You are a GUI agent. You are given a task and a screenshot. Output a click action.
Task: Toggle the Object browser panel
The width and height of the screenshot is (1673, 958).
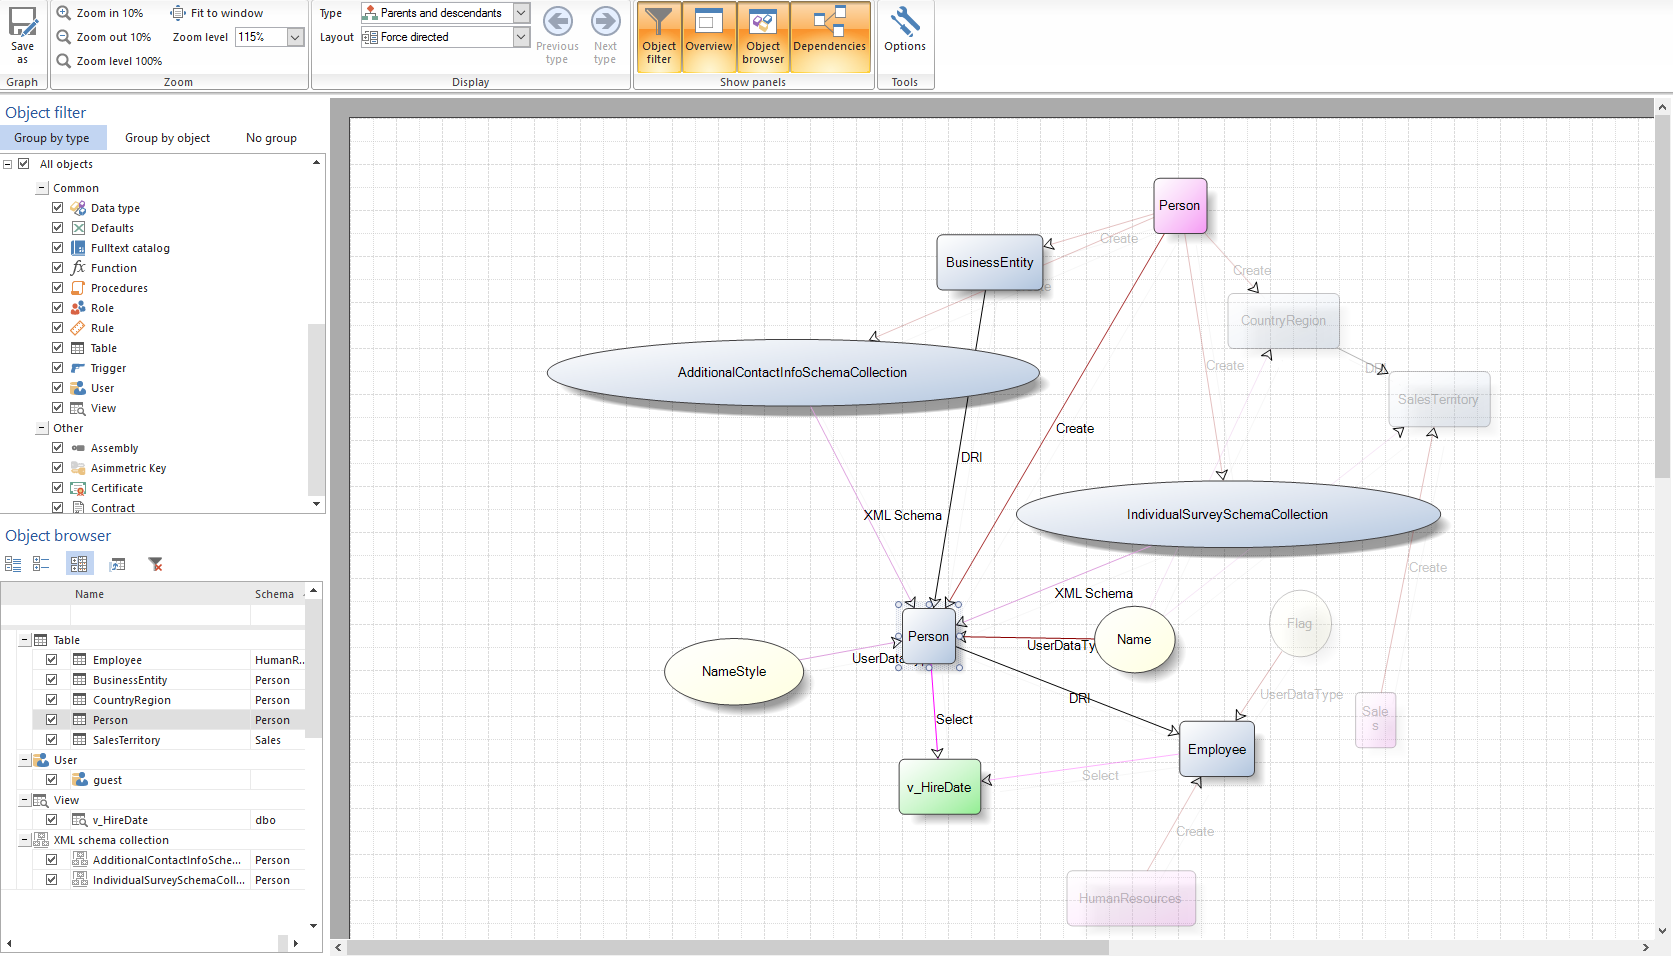point(763,36)
